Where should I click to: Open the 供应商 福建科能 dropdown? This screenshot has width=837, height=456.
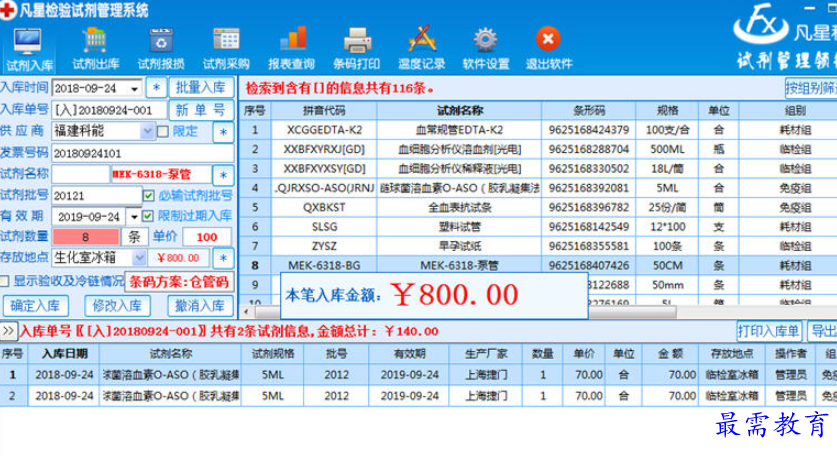[147, 131]
